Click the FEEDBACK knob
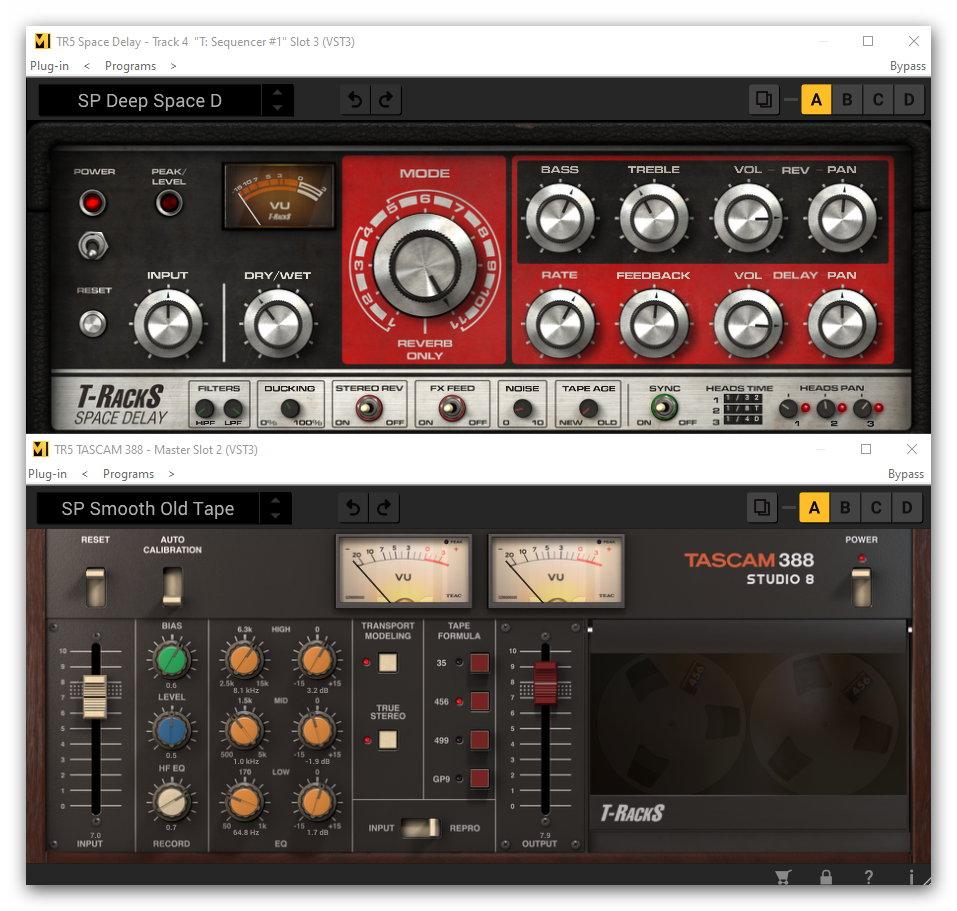This screenshot has height=911, width=957. click(654, 323)
